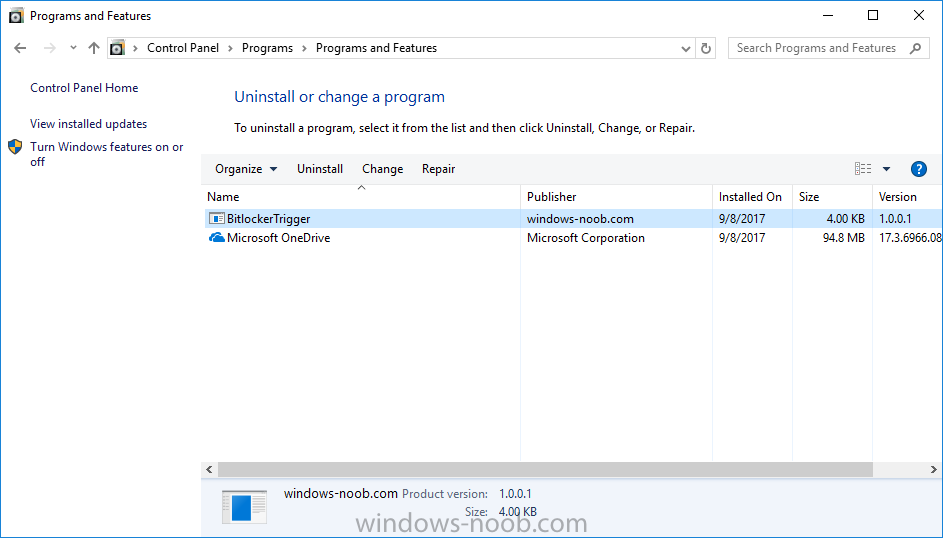
Task: Go up one level with the Up arrow
Action: (x=93, y=48)
